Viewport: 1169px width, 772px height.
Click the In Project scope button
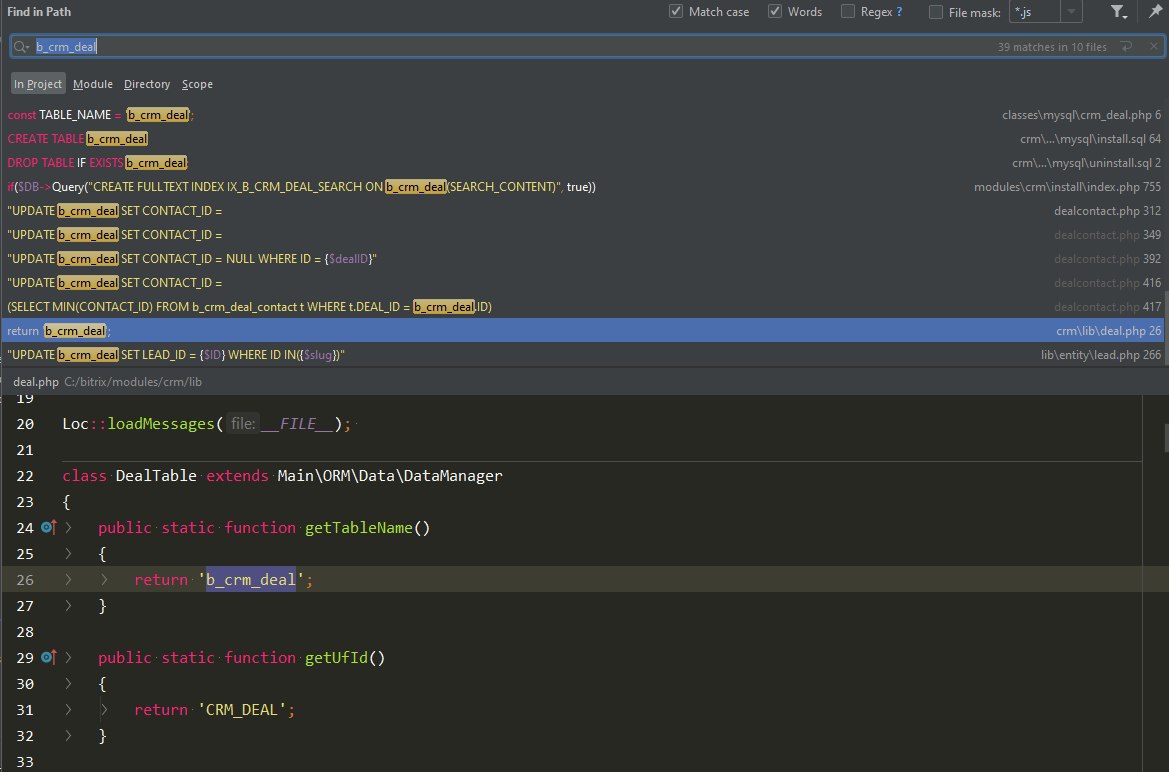(x=38, y=84)
